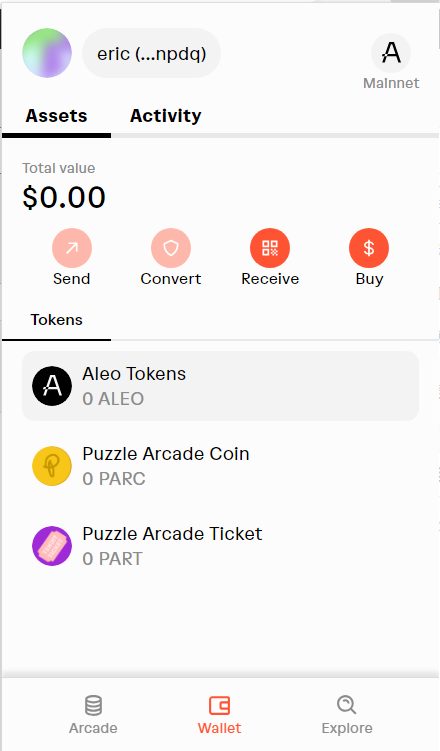Select the Assets tab
This screenshot has height=751, width=440.
click(56, 116)
